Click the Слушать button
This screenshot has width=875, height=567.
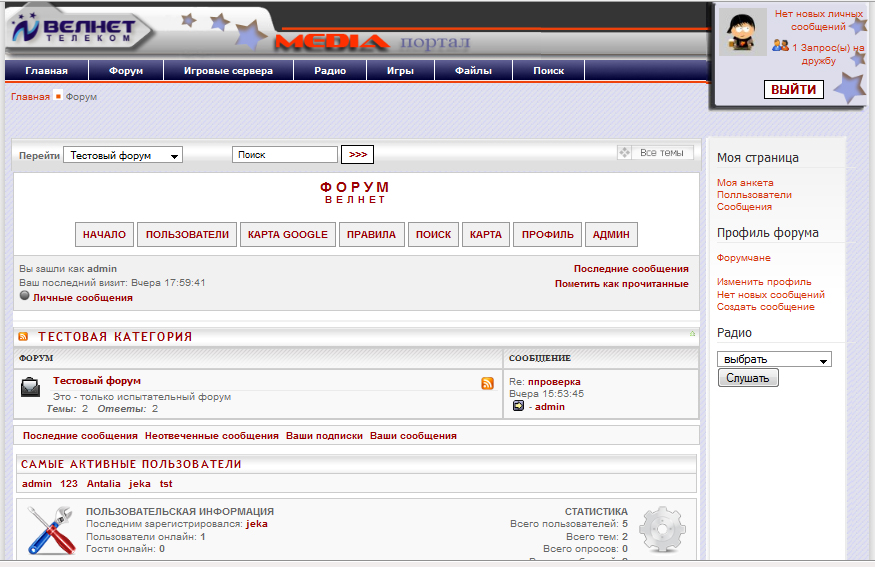tap(748, 378)
